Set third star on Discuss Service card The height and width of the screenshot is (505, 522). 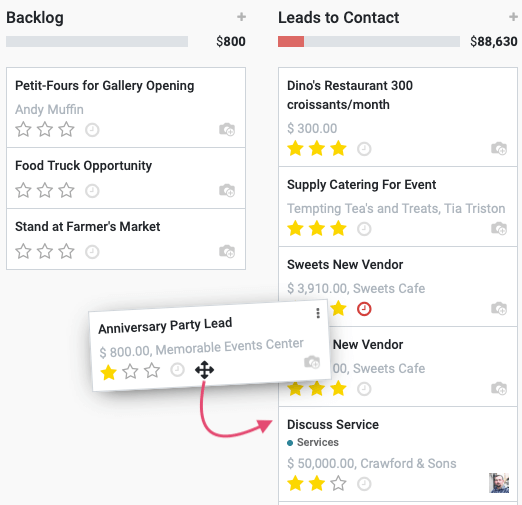338,483
